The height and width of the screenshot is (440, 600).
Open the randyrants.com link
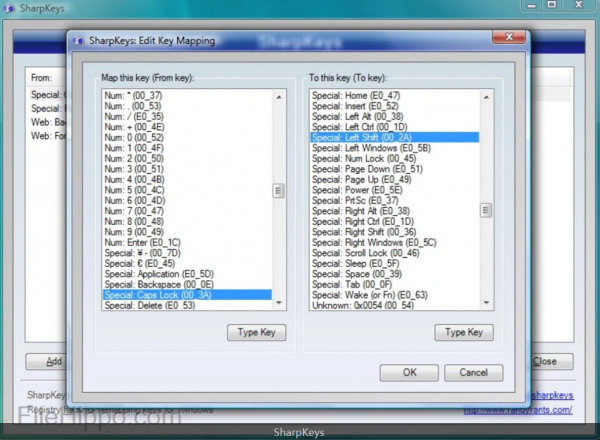click(518, 410)
